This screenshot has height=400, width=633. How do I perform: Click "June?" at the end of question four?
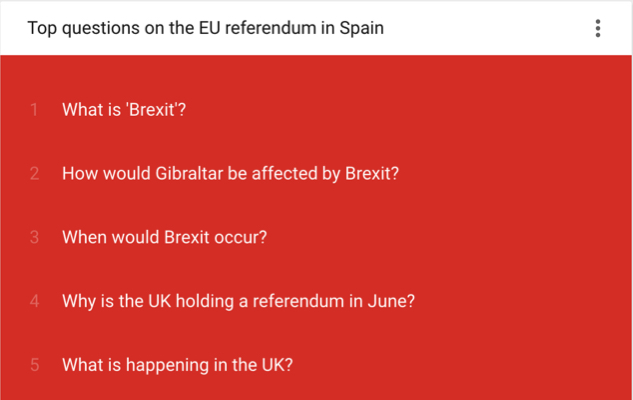391,302
